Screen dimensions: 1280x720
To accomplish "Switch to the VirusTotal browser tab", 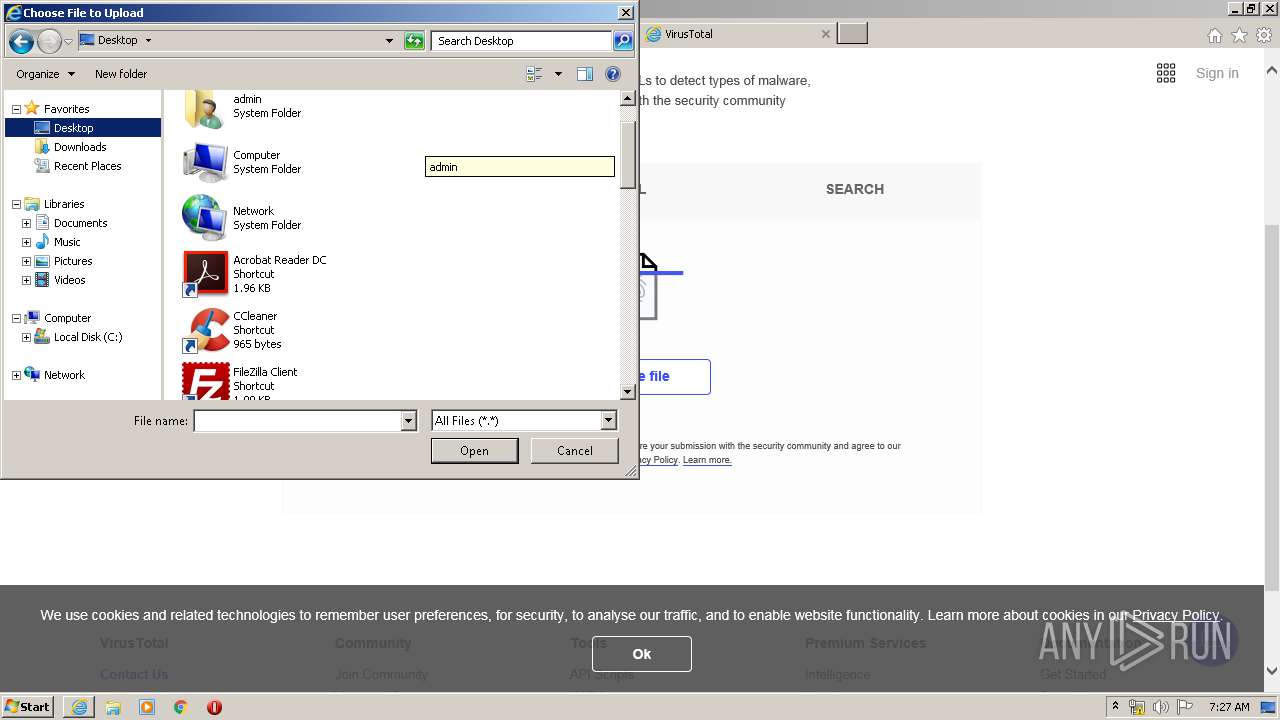I will (x=739, y=34).
